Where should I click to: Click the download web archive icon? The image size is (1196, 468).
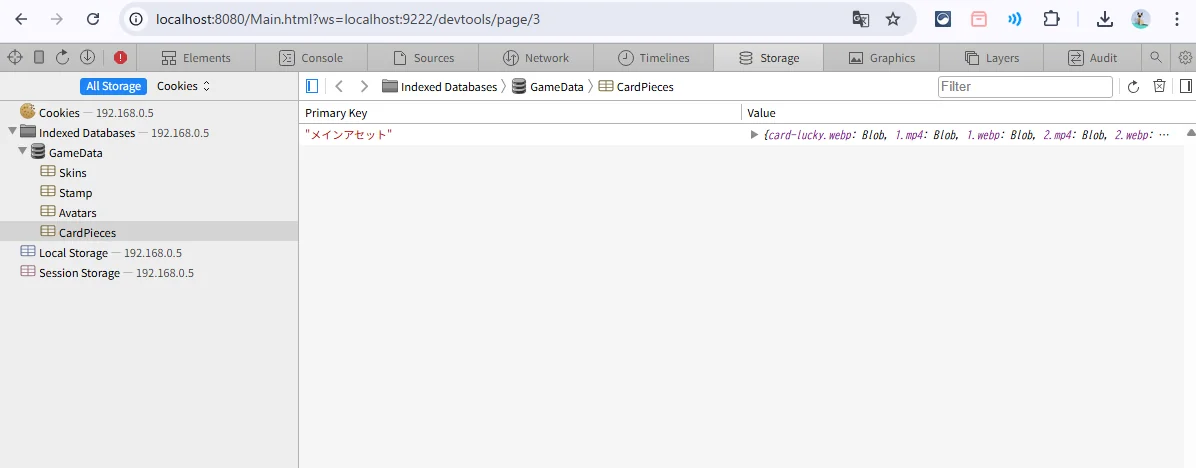click(87, 58)
